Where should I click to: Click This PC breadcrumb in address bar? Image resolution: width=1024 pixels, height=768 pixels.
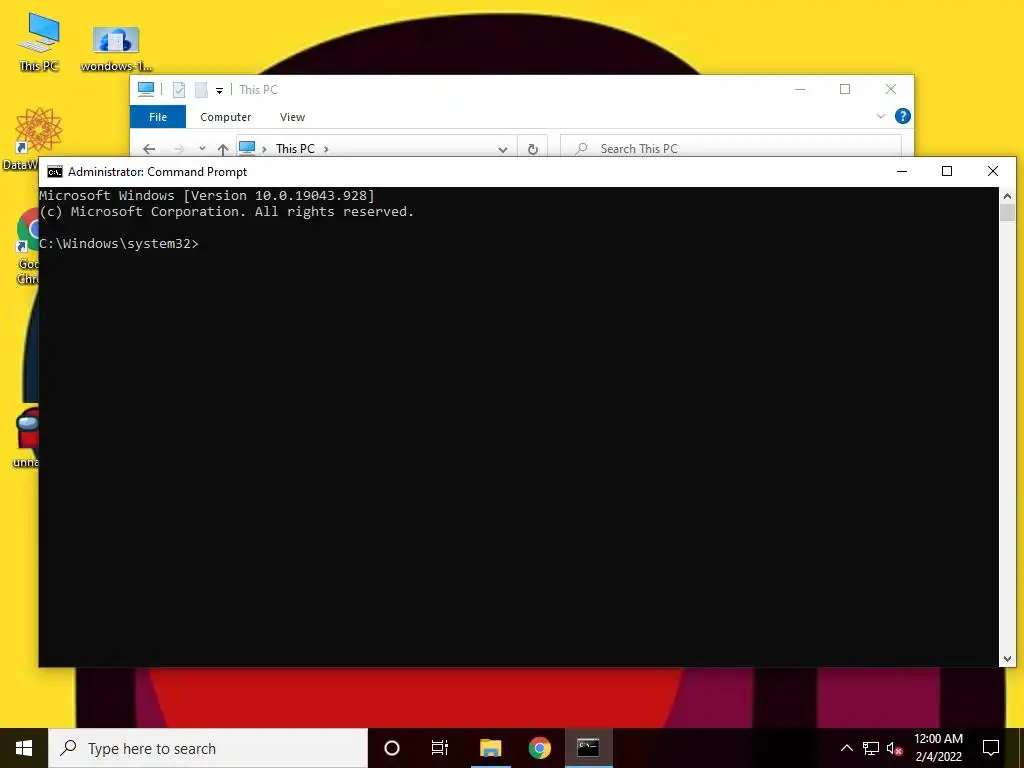click(x=295, y=149)
